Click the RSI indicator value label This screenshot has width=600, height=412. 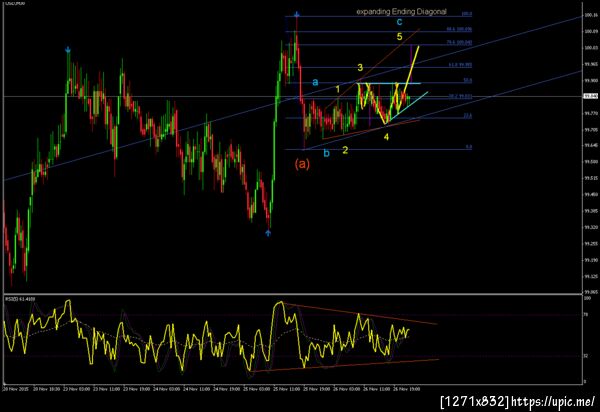click(x=19, y=299)
